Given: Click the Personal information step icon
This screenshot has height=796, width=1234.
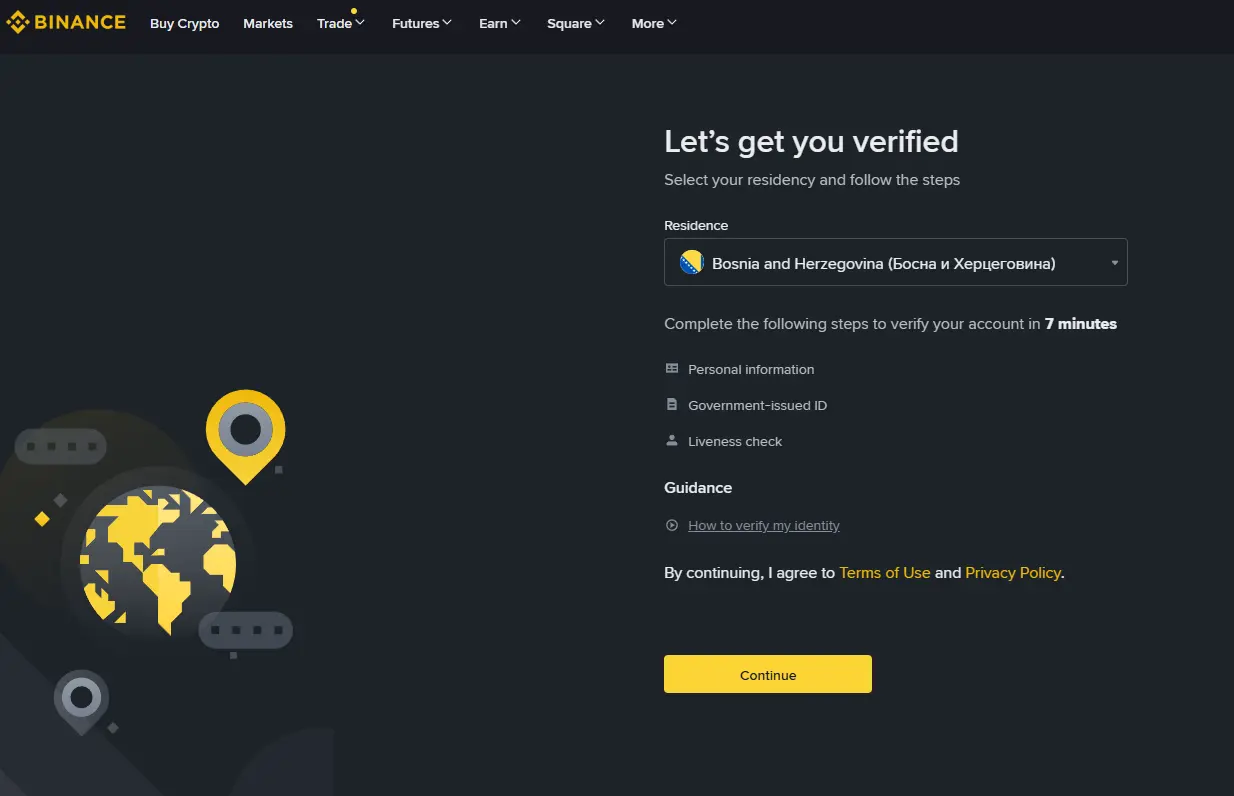Looking at the screenshot, I should click(x=671, y=368).
